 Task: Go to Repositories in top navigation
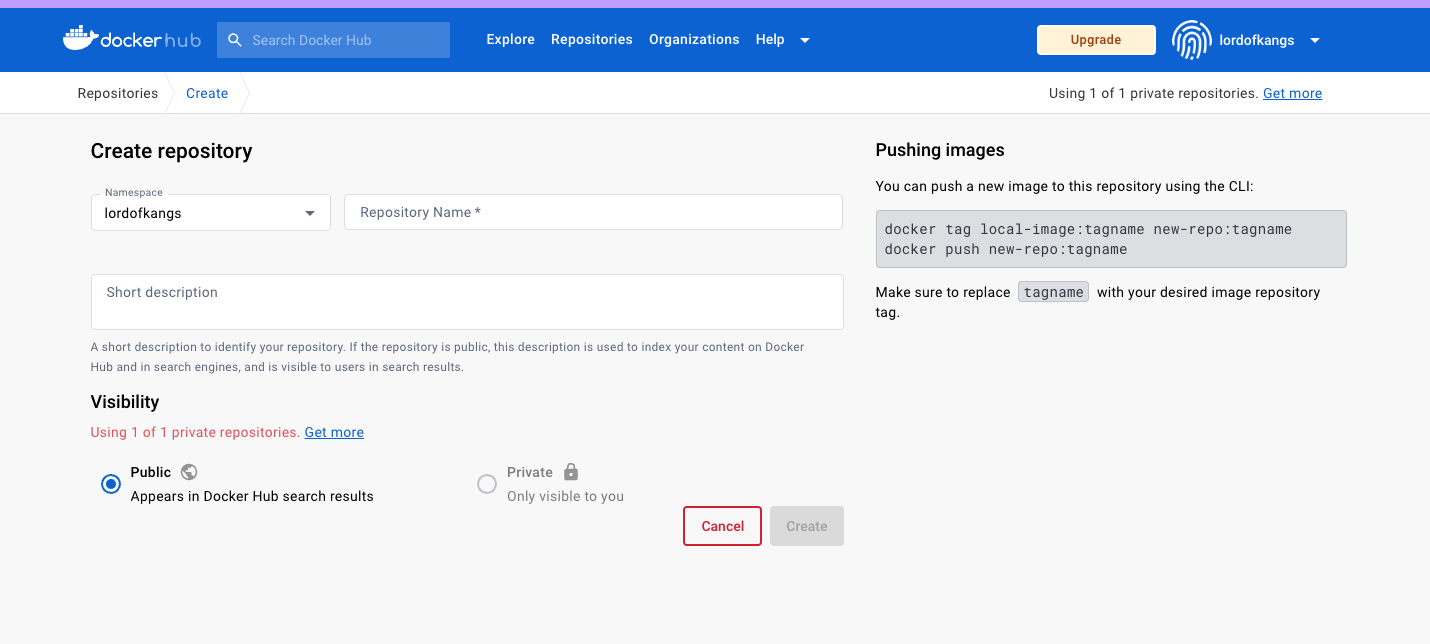[x=592, y=40]
